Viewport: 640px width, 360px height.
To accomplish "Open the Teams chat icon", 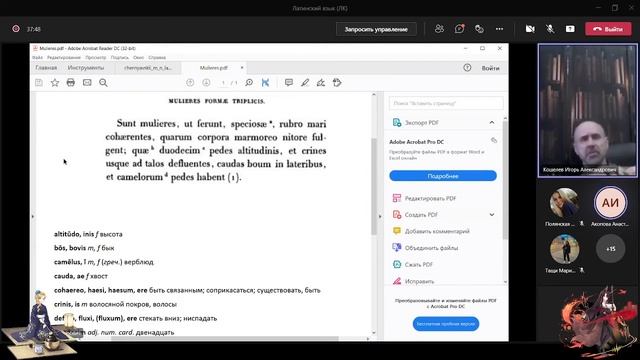I will tap(460, 29).
